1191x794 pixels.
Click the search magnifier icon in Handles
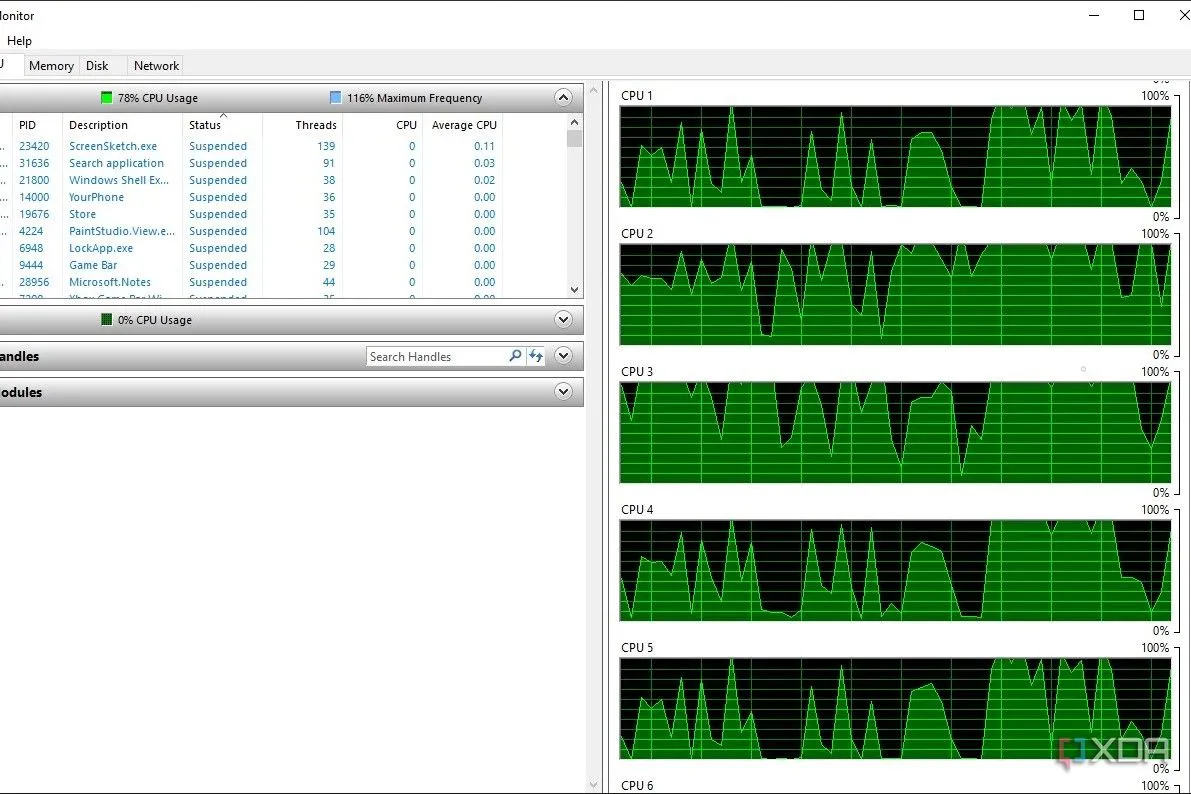[515, 356]
